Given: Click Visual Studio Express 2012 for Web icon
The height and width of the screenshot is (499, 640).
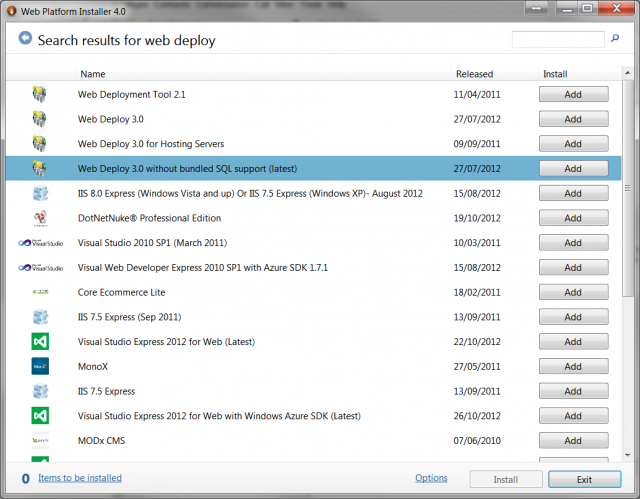Looking at the screenshot, I should tap(40, 342).
